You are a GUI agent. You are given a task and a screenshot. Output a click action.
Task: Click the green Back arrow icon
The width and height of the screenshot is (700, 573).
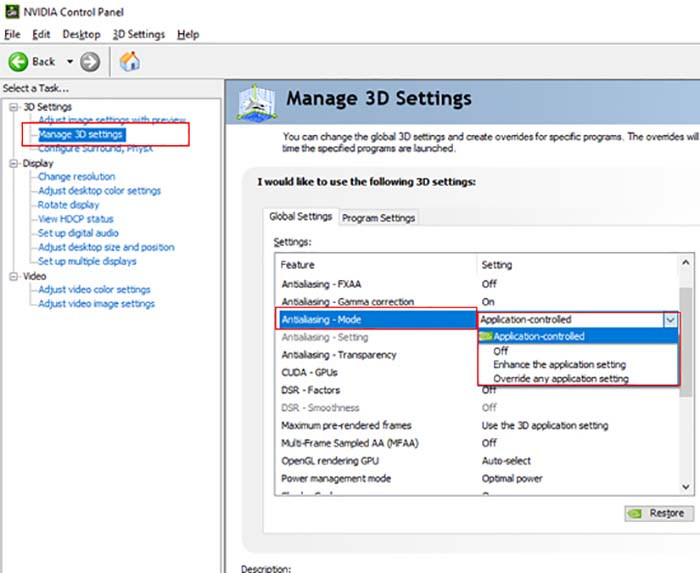point(18,62)
